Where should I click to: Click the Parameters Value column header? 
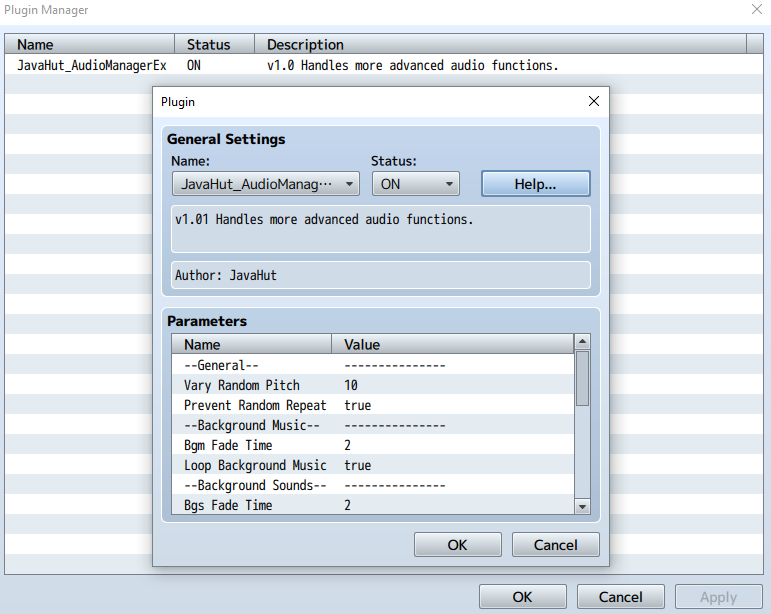[x=452, y=344]
